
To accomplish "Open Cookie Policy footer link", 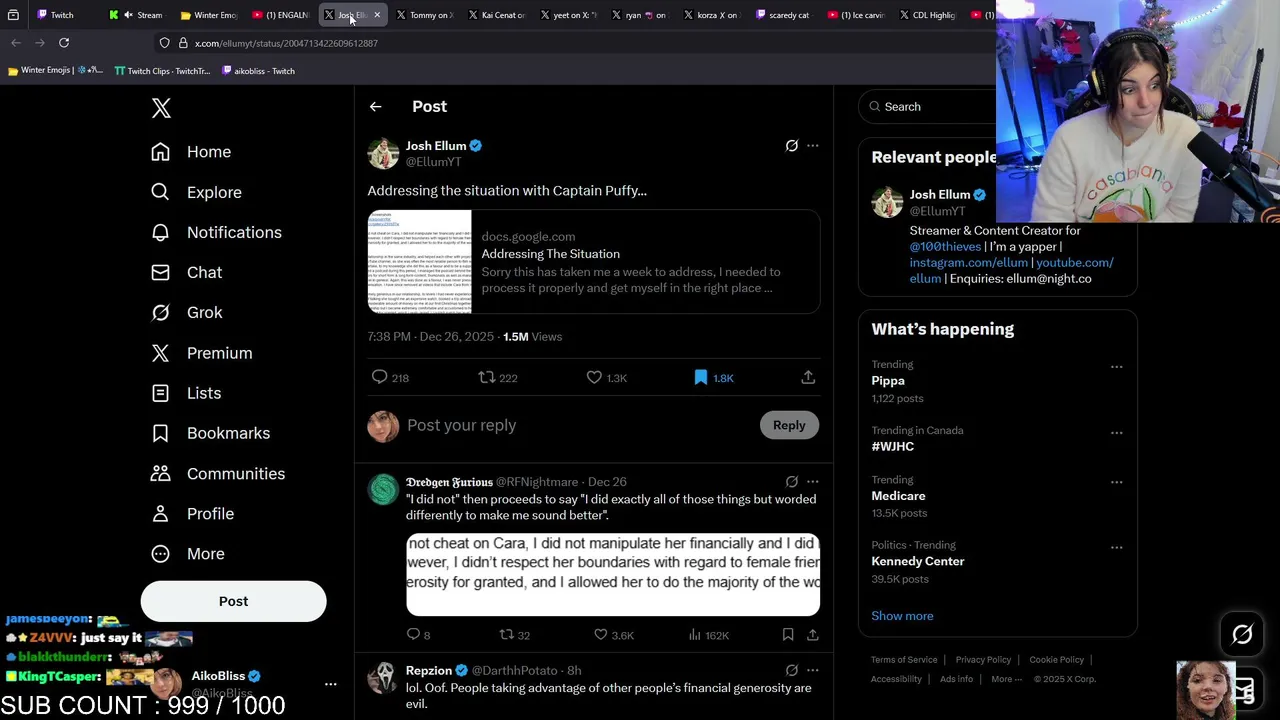I will pyautogui.click(x=1057, y=660).
